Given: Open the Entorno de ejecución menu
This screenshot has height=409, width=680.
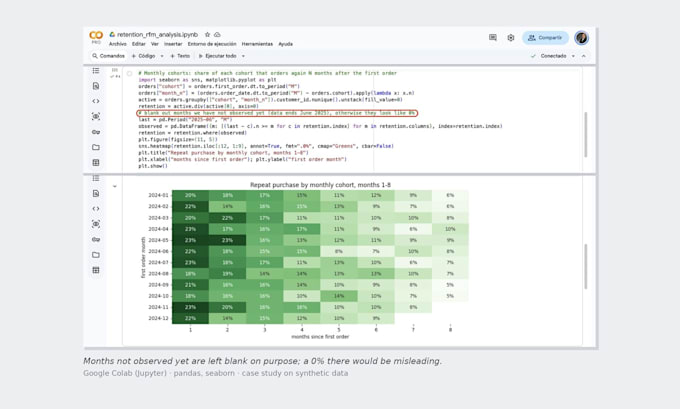Looking at the screenshot, I should pos(212,44).
